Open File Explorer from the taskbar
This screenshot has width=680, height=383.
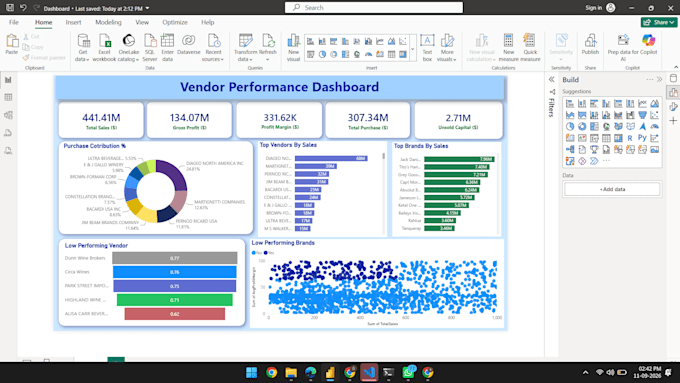(x=291, y=373)
